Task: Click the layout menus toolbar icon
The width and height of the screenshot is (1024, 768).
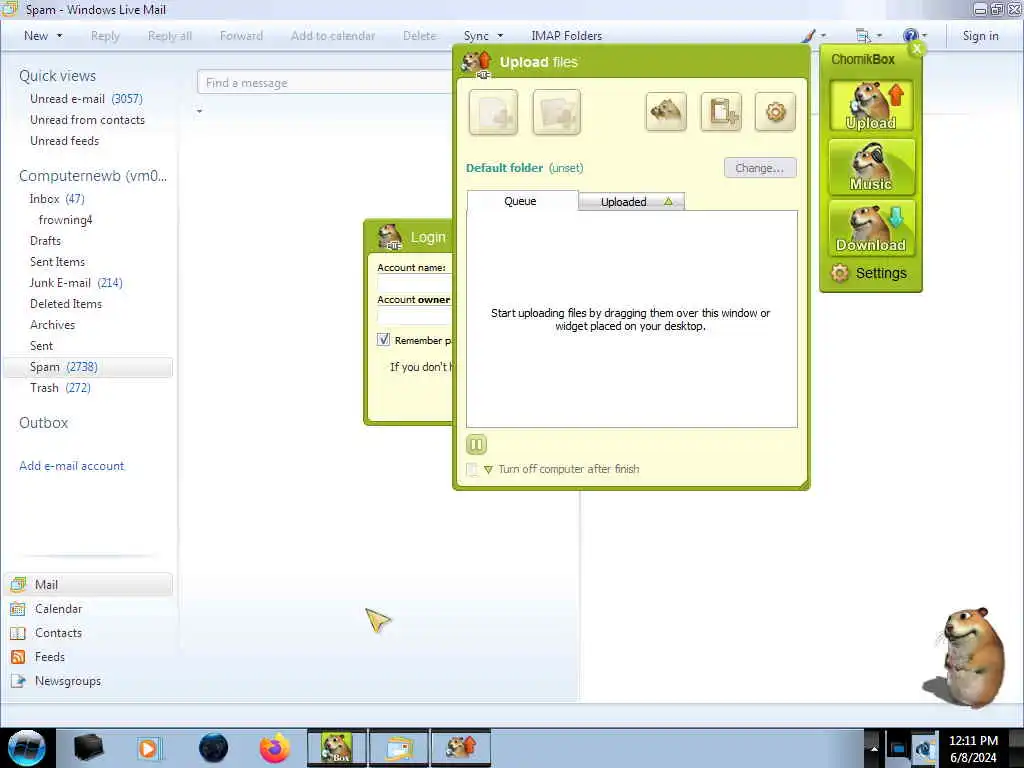Action: [x=863, y=36]
